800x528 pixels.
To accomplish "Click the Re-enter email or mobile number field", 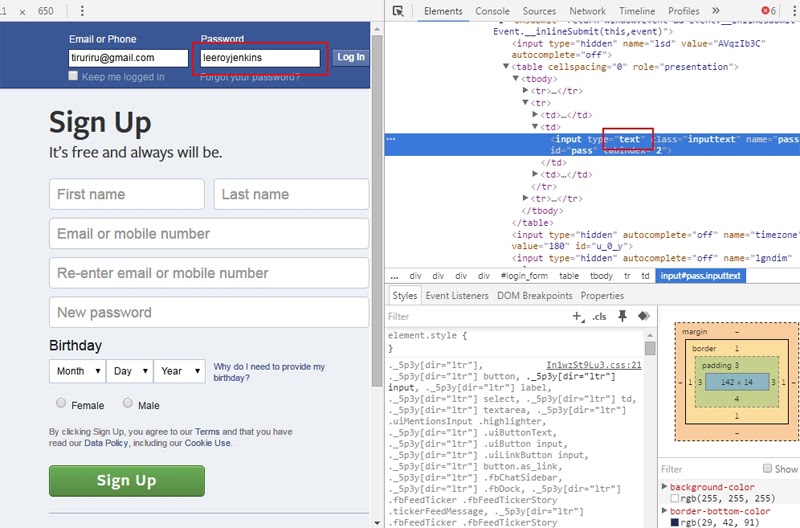I will tap(209, 273).
